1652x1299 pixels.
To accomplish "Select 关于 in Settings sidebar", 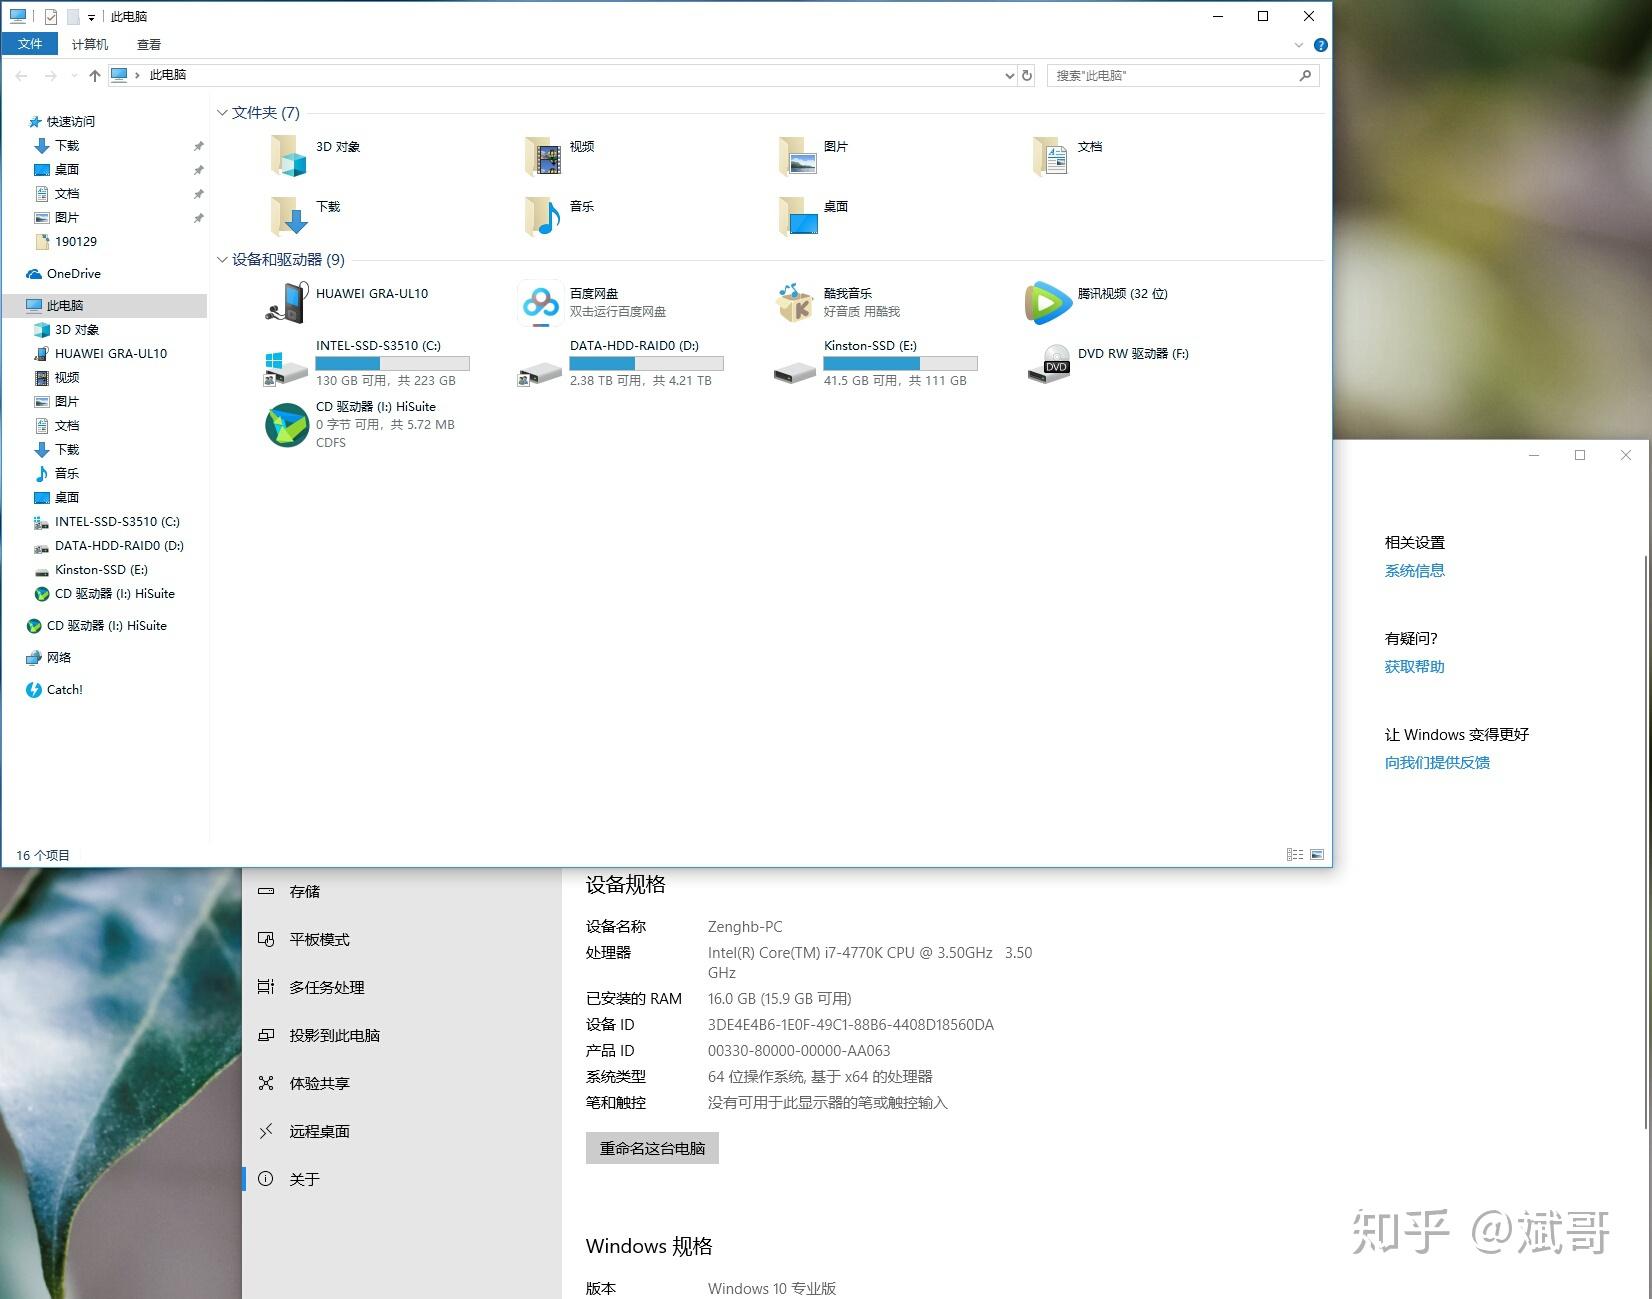I will coord(402,1179).
